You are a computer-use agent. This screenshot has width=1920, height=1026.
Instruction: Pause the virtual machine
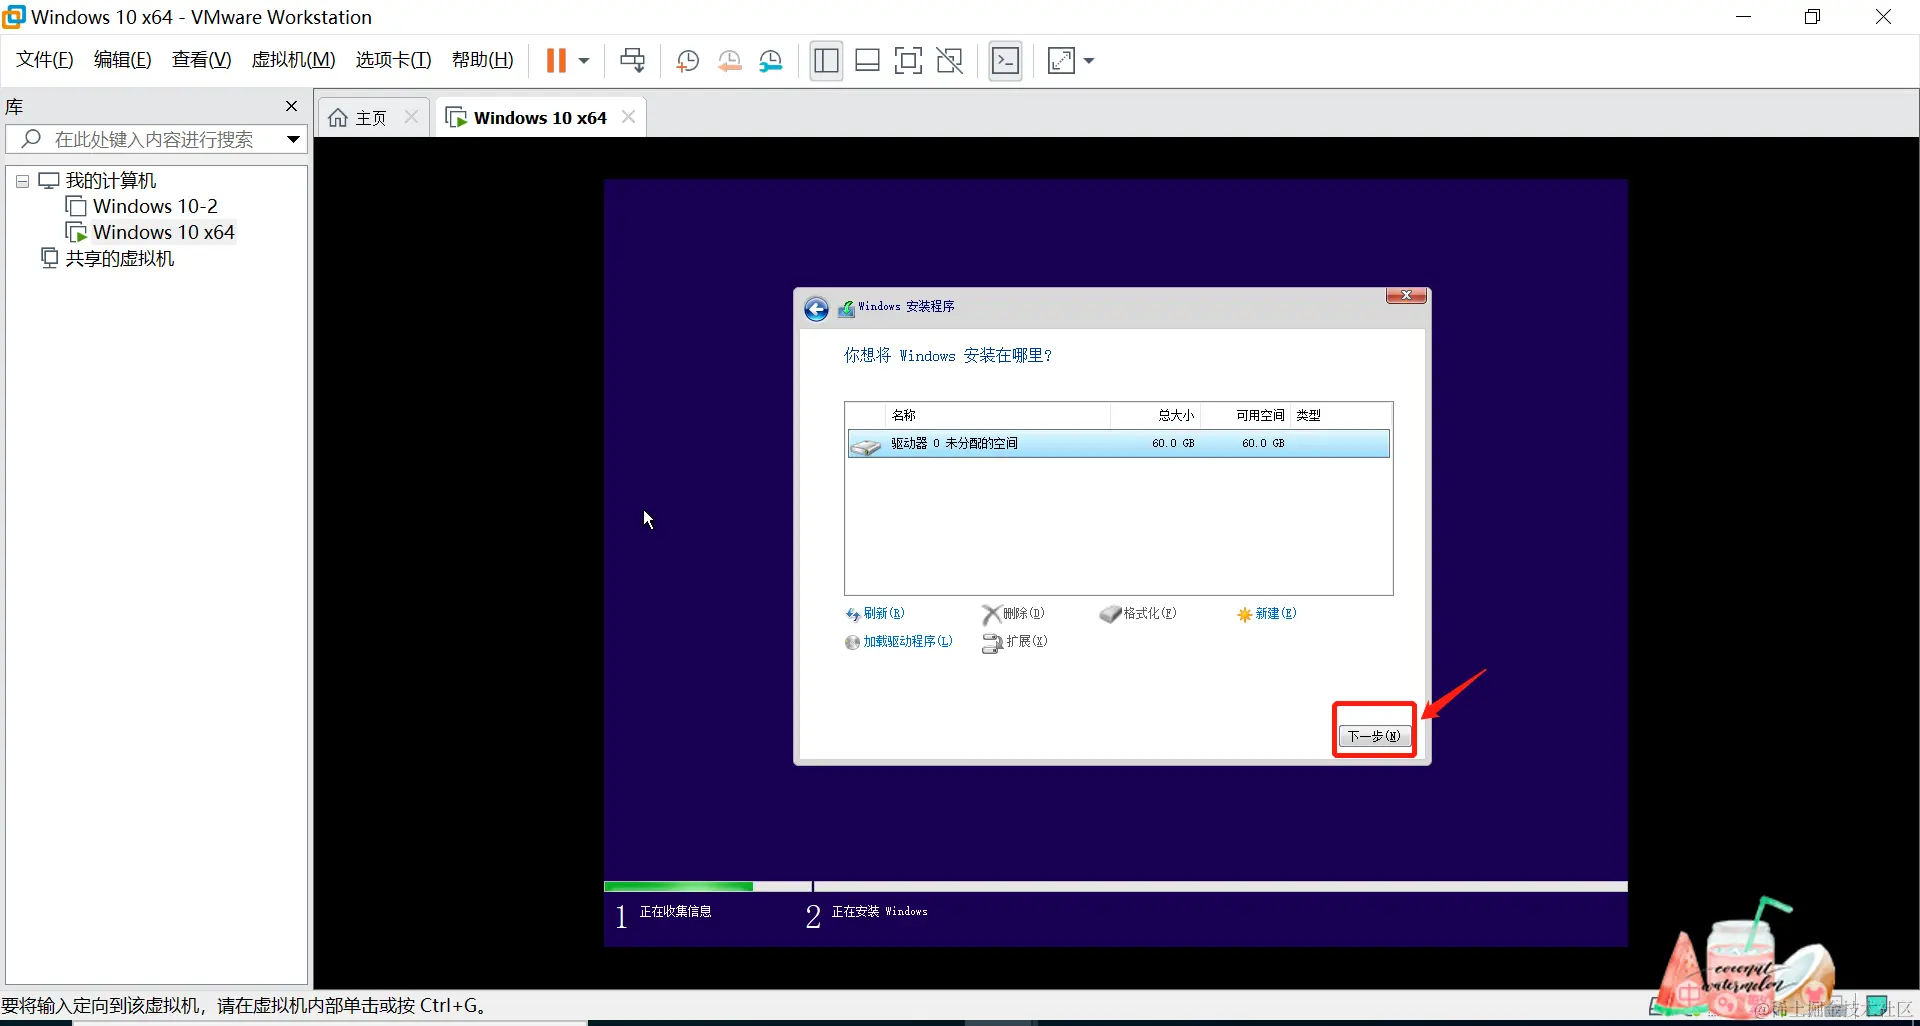click(x=556, y=61)
